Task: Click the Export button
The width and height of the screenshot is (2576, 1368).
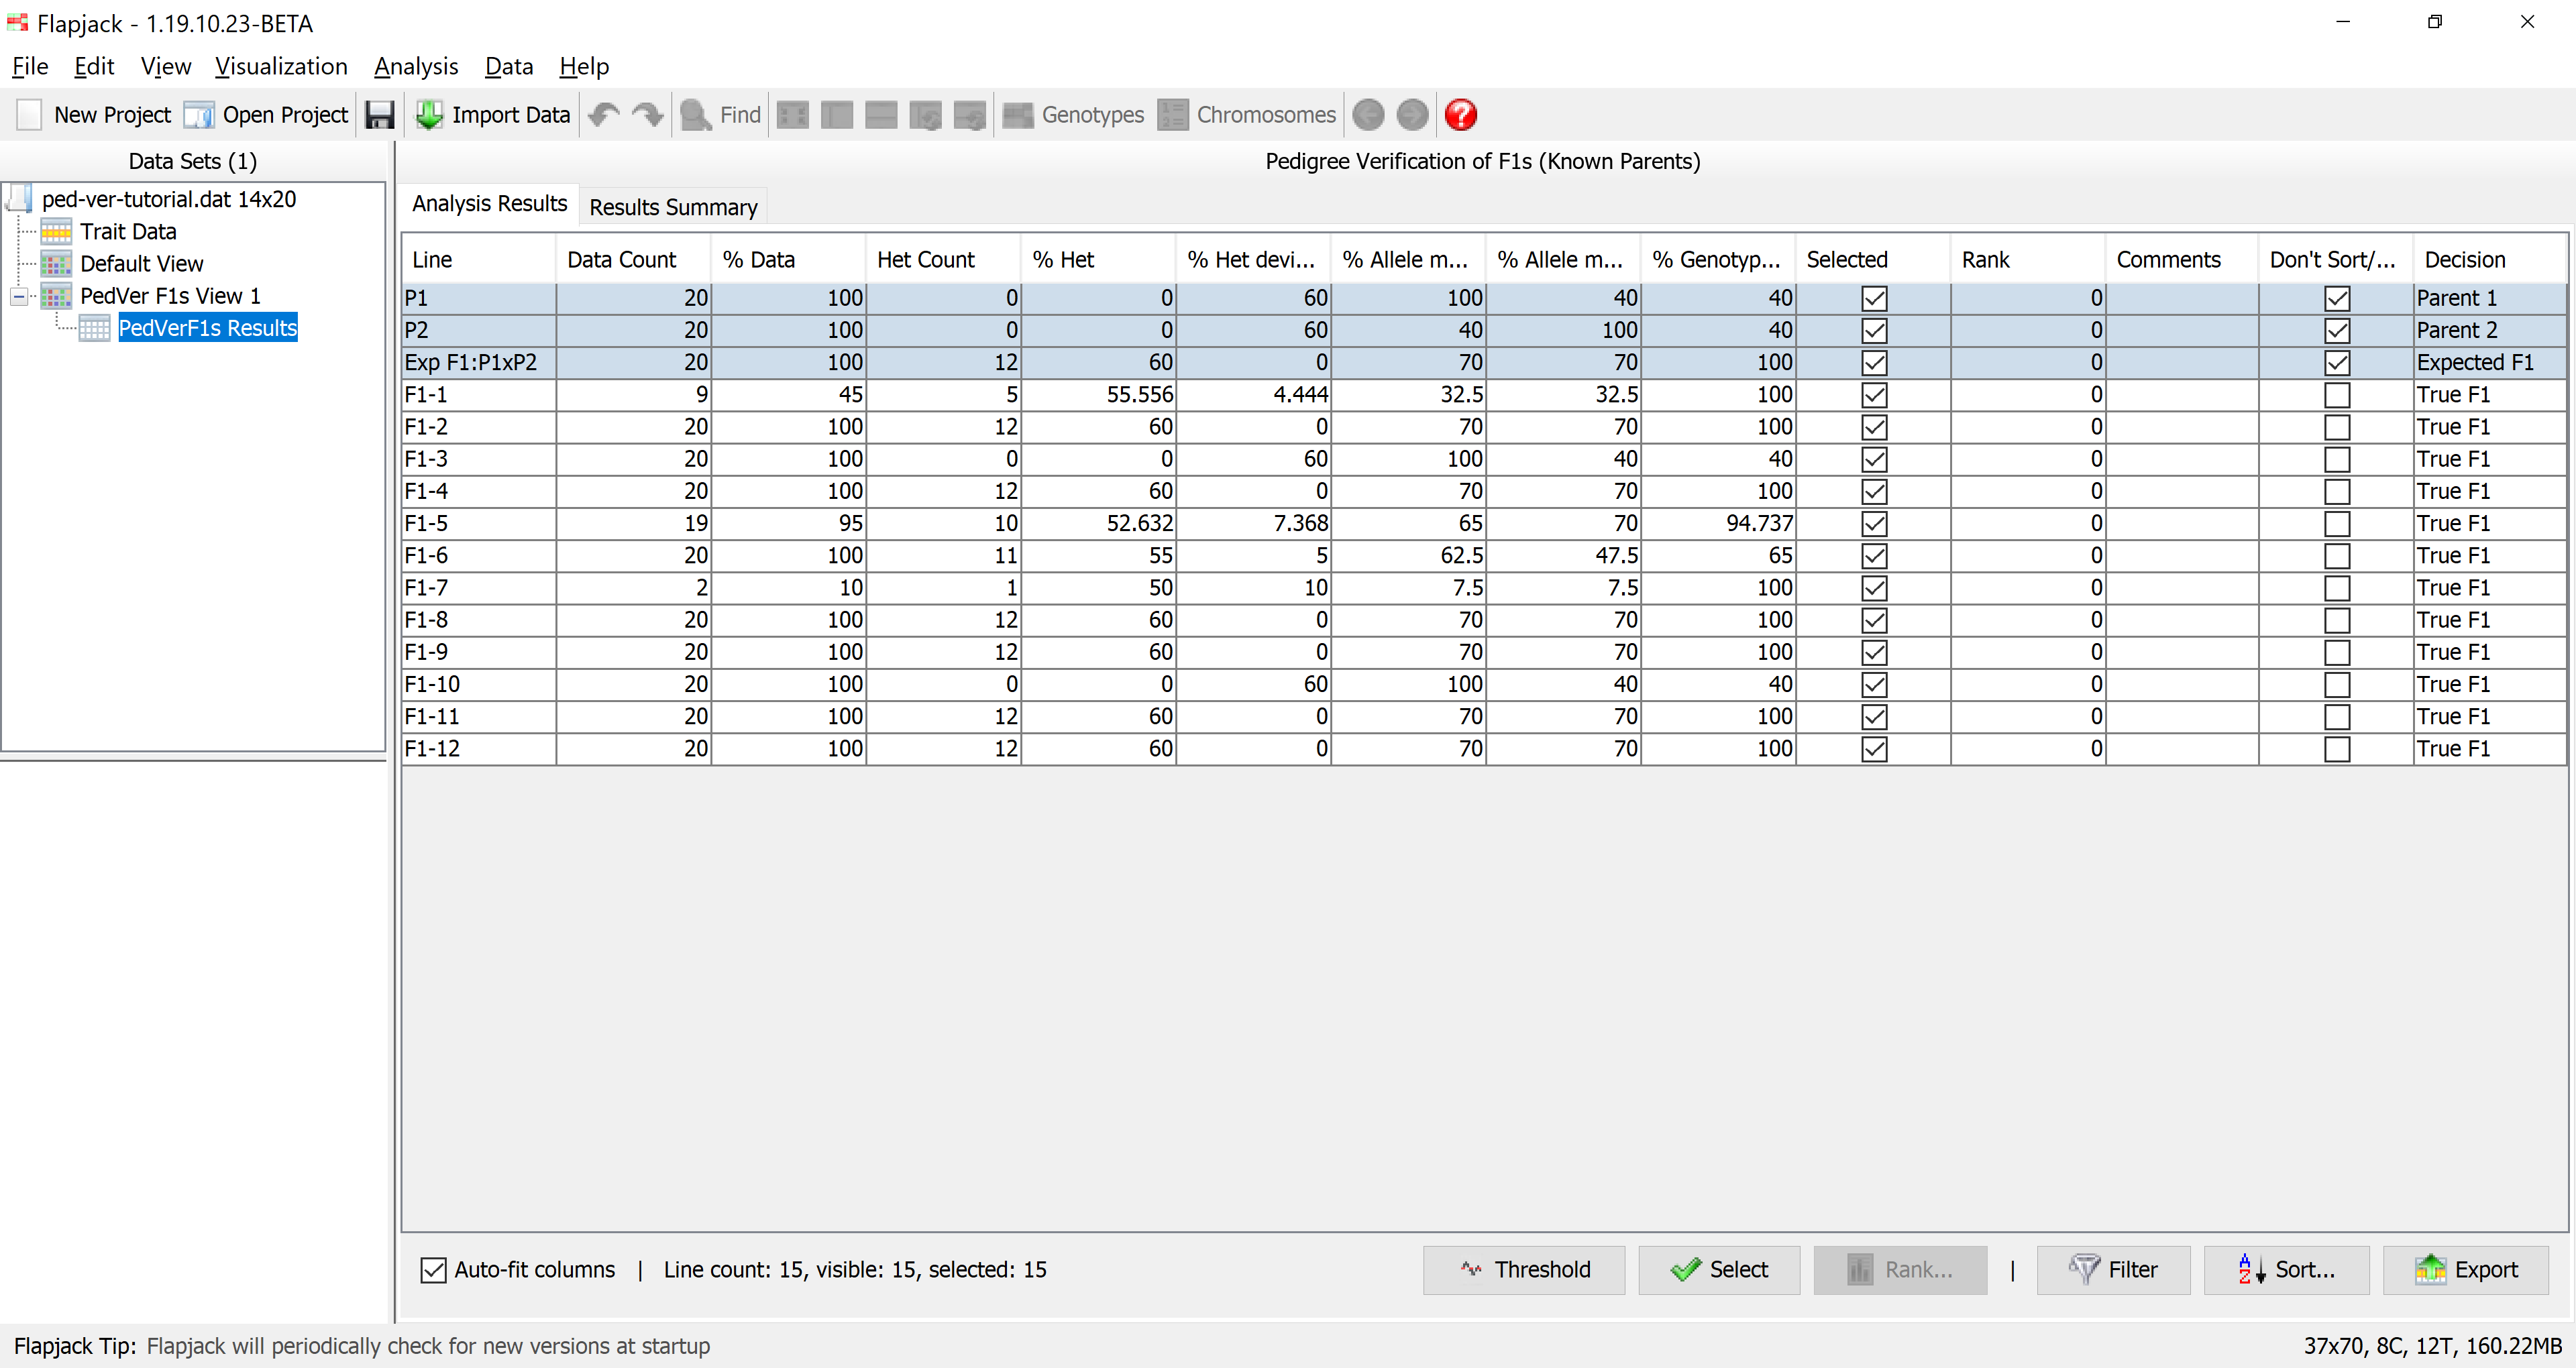Action: pyautogui.click(x=2465, y=1270)
